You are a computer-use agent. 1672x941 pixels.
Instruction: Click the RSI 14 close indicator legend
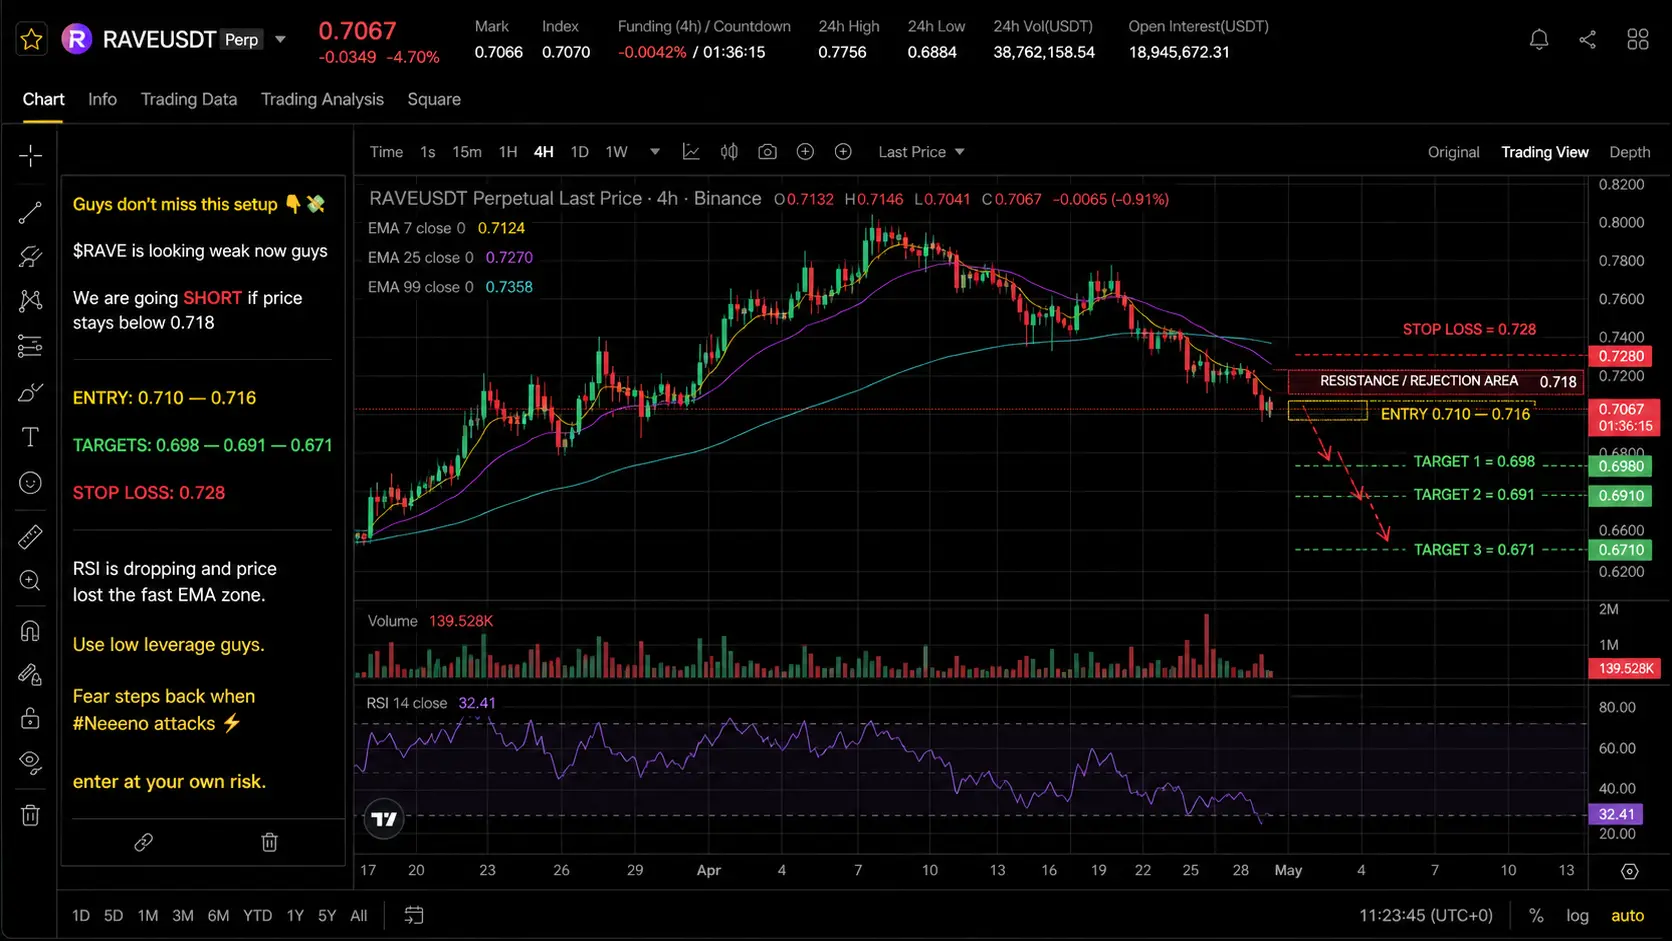431,703
